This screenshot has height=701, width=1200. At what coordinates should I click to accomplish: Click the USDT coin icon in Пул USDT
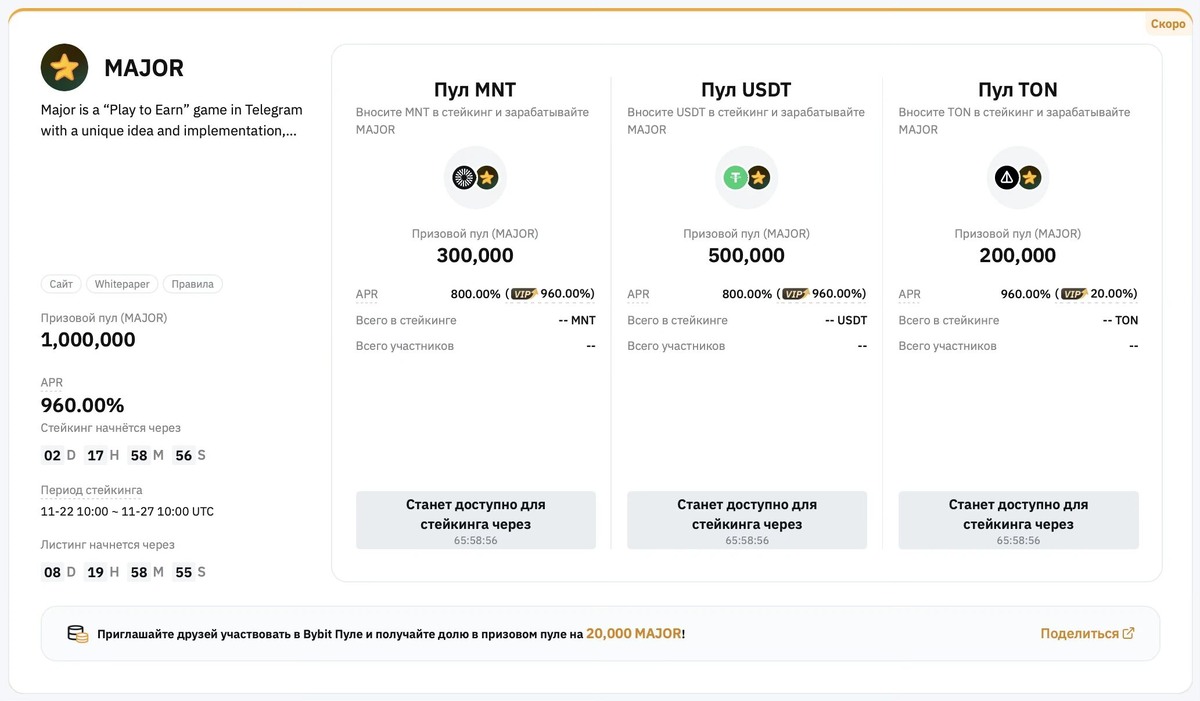click(733, 176)
